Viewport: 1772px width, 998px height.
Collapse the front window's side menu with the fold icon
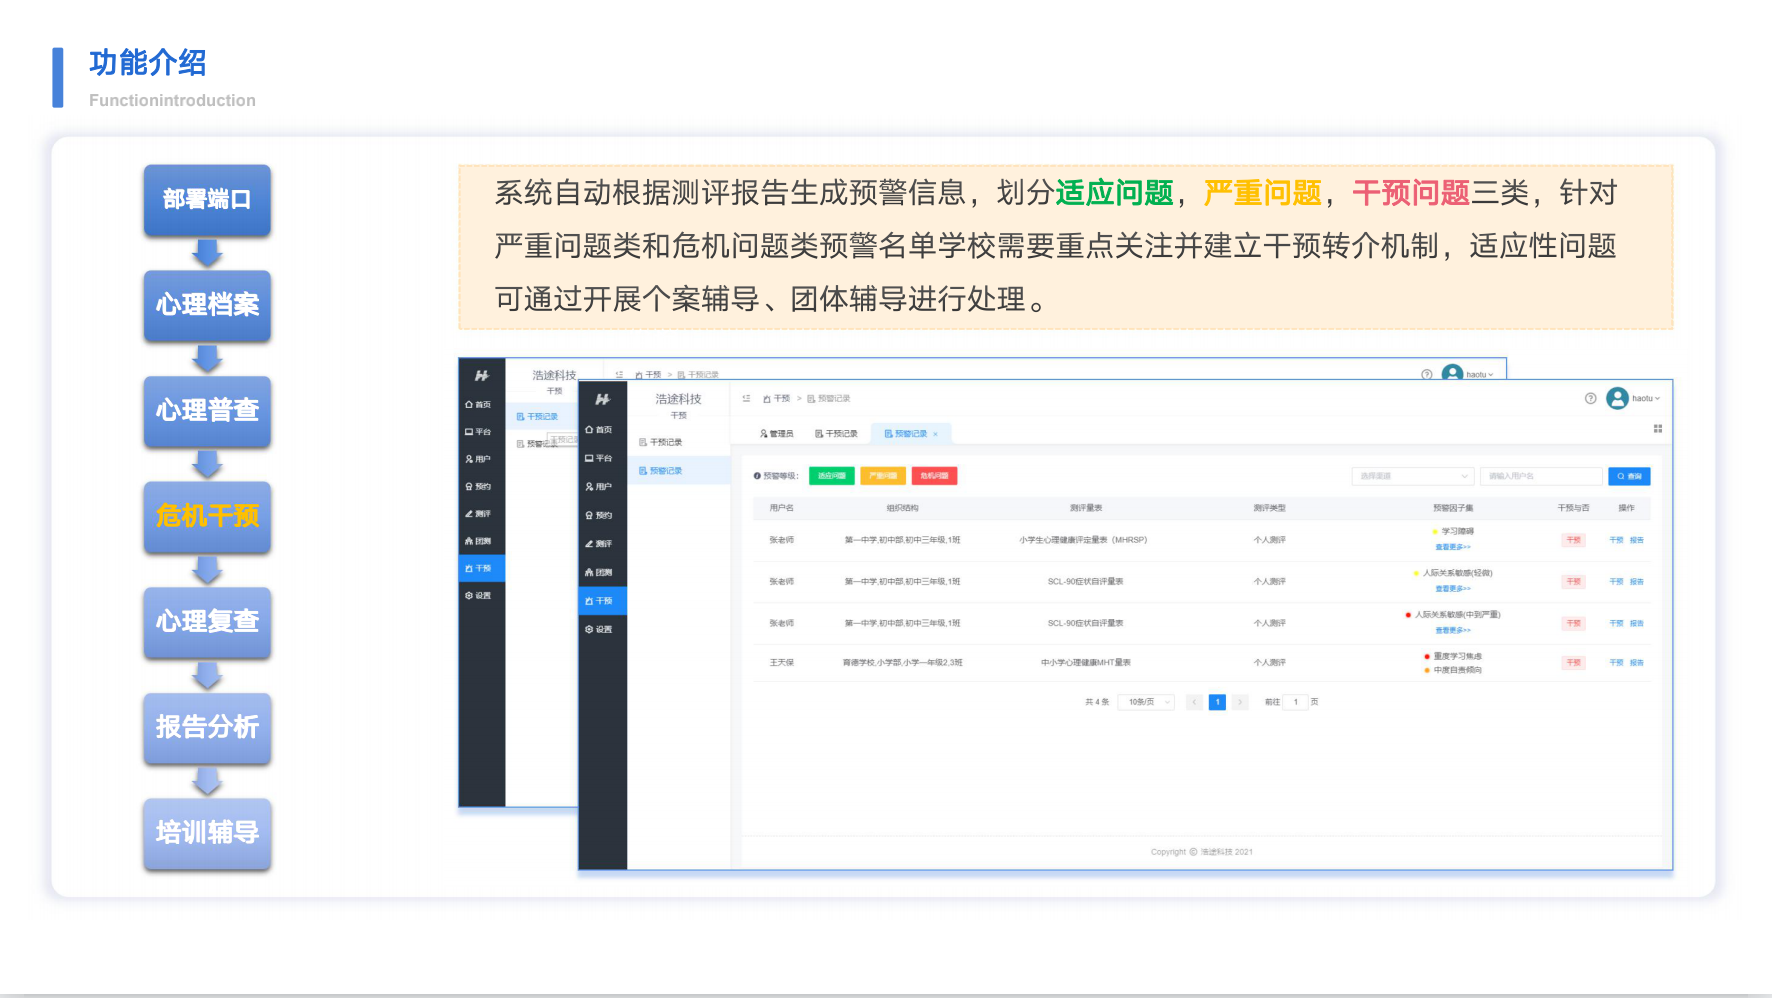746,398
